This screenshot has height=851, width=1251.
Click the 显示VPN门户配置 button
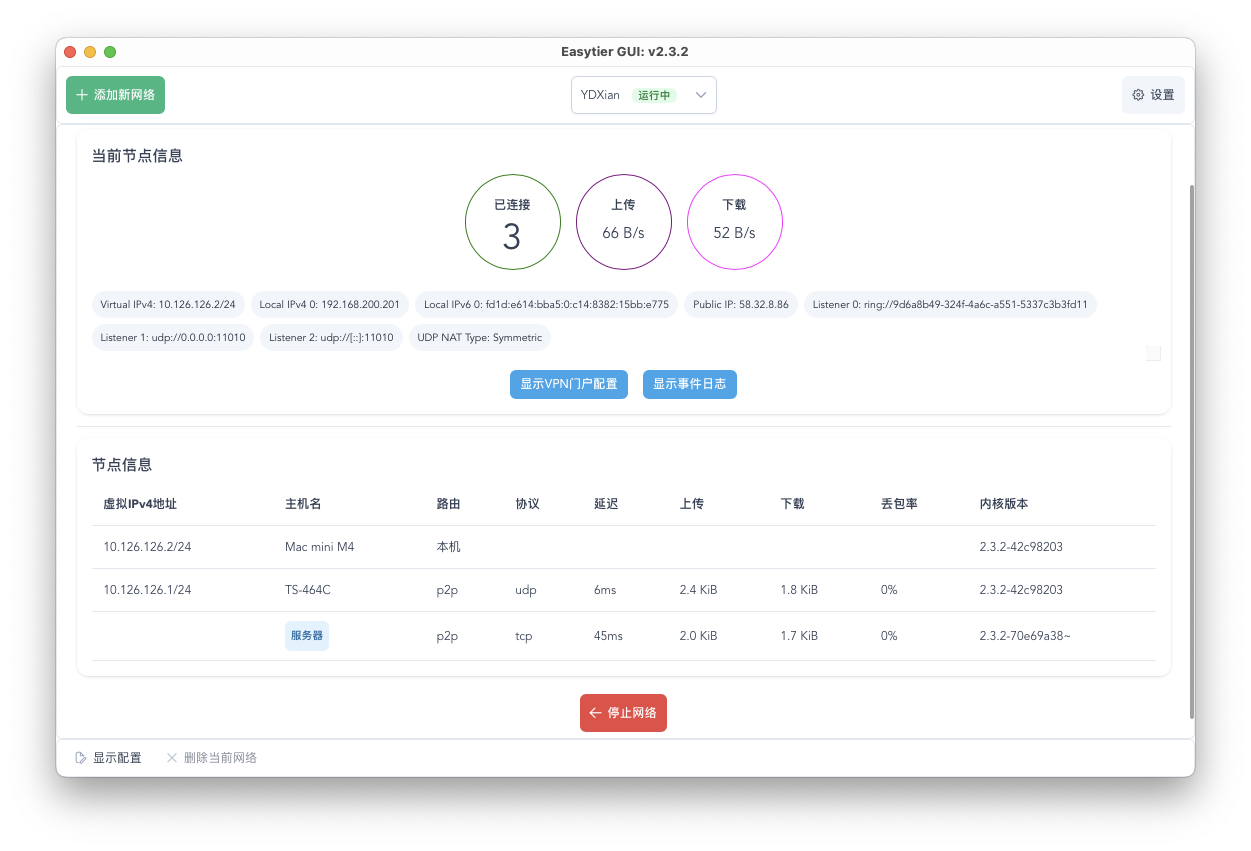[568, 384]
